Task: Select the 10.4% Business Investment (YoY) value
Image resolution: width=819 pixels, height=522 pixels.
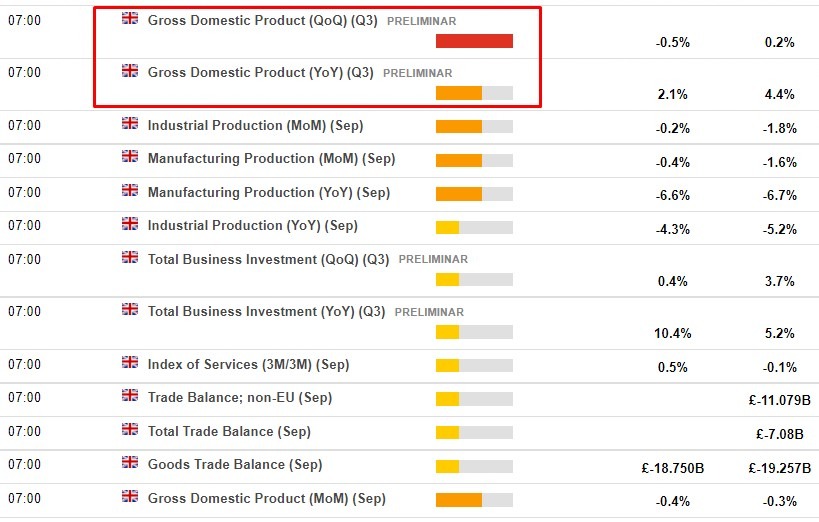Action: coord(673,333)
